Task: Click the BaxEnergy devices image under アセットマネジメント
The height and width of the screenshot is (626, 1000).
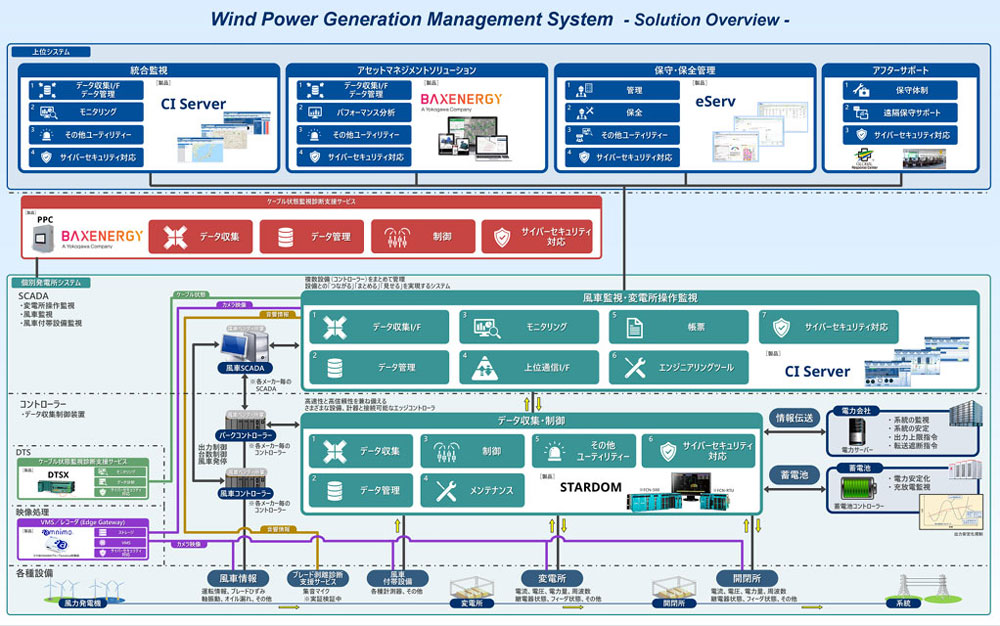Action: (x=475, y=138)
